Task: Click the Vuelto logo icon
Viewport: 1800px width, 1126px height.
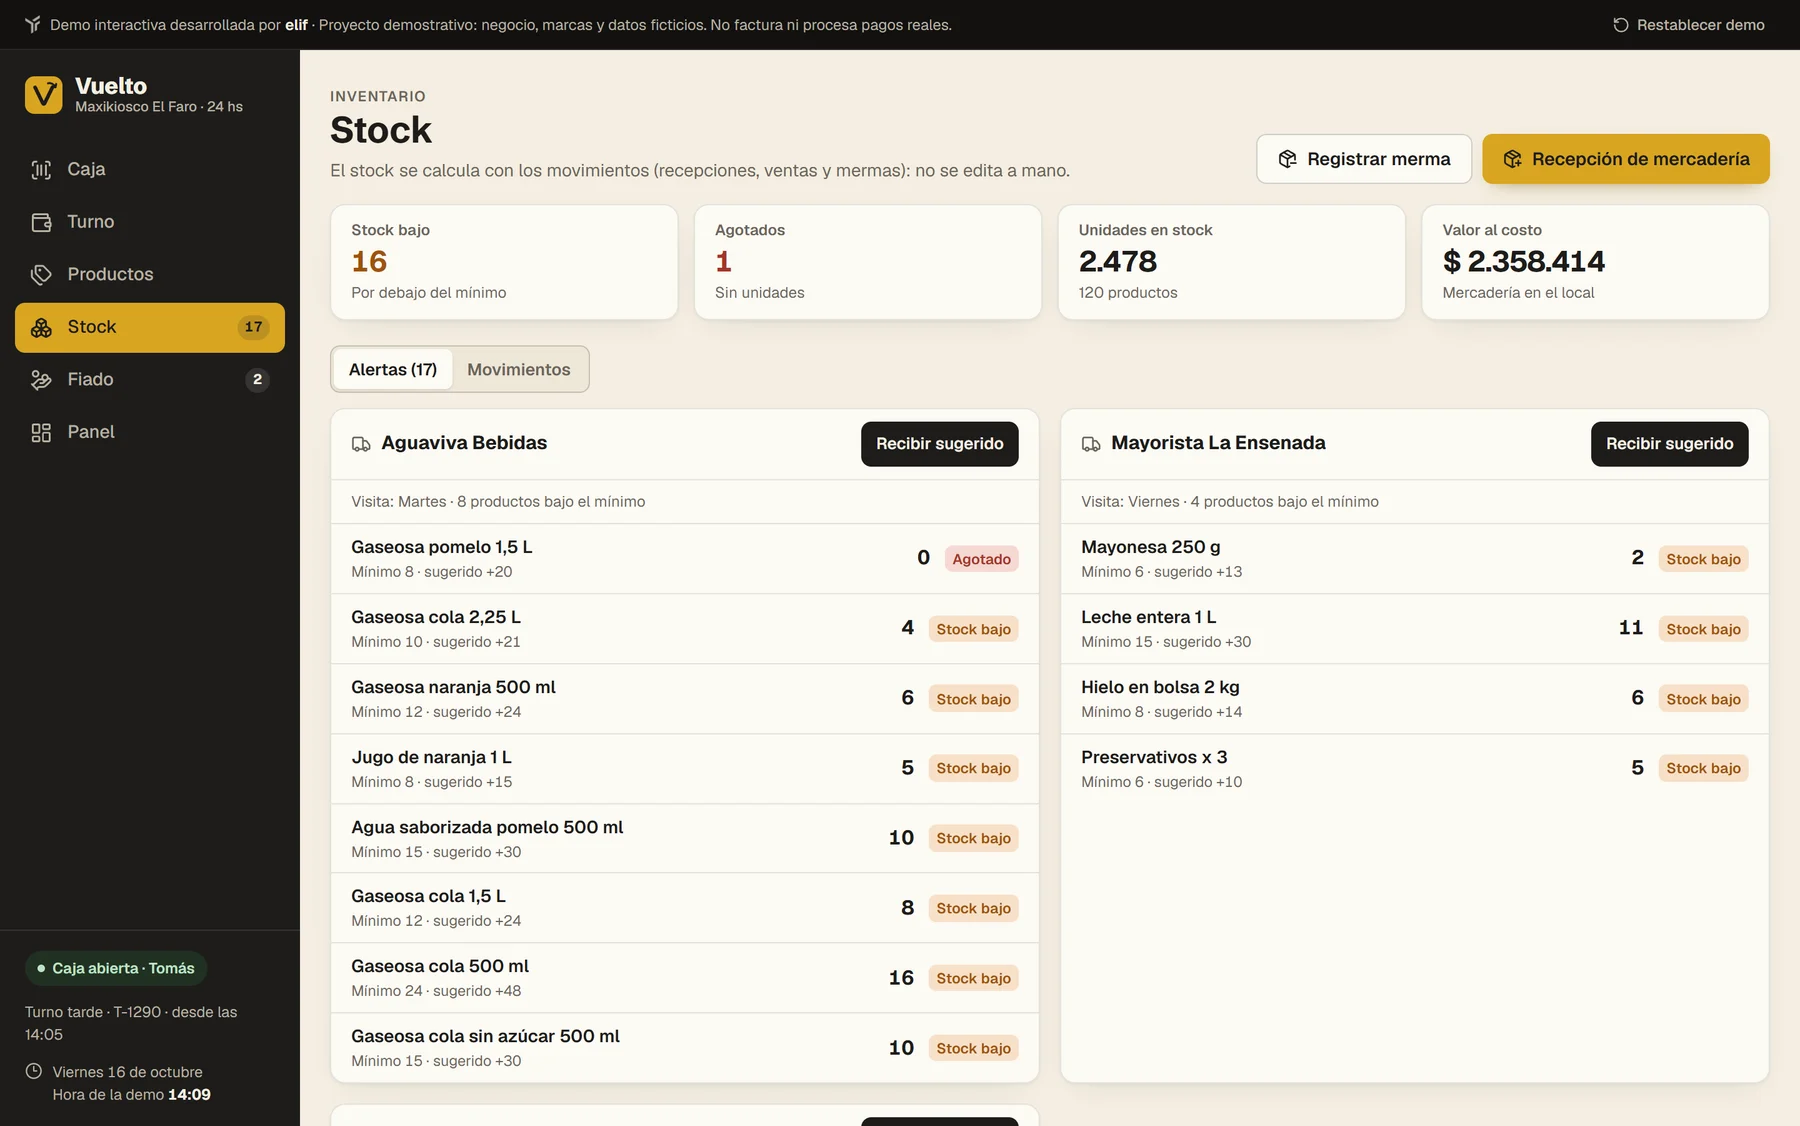Action: tap(43, 95)
